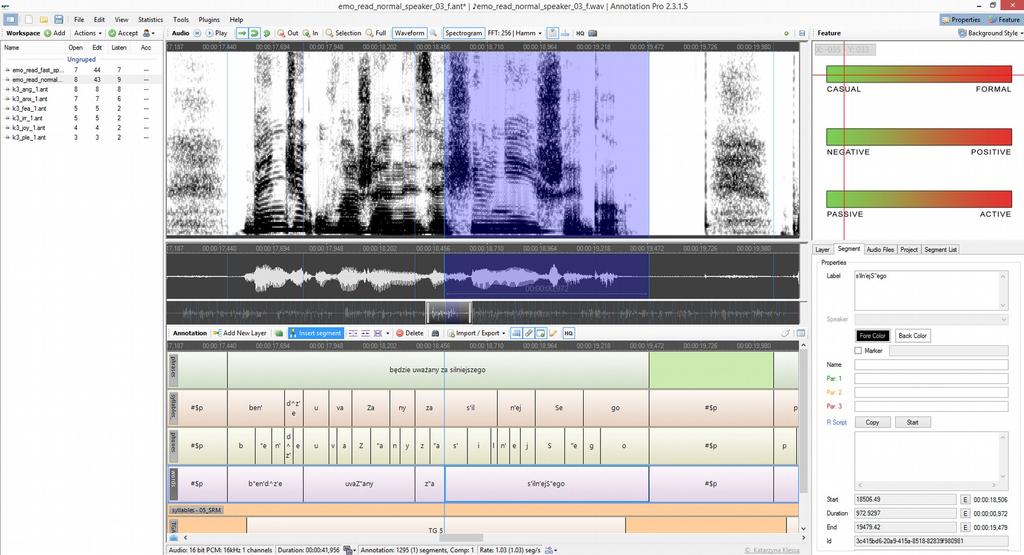This screenshot has width=1024, height=555.
Task: Click into the segment Name field
Action: click(x=931, y=365)
